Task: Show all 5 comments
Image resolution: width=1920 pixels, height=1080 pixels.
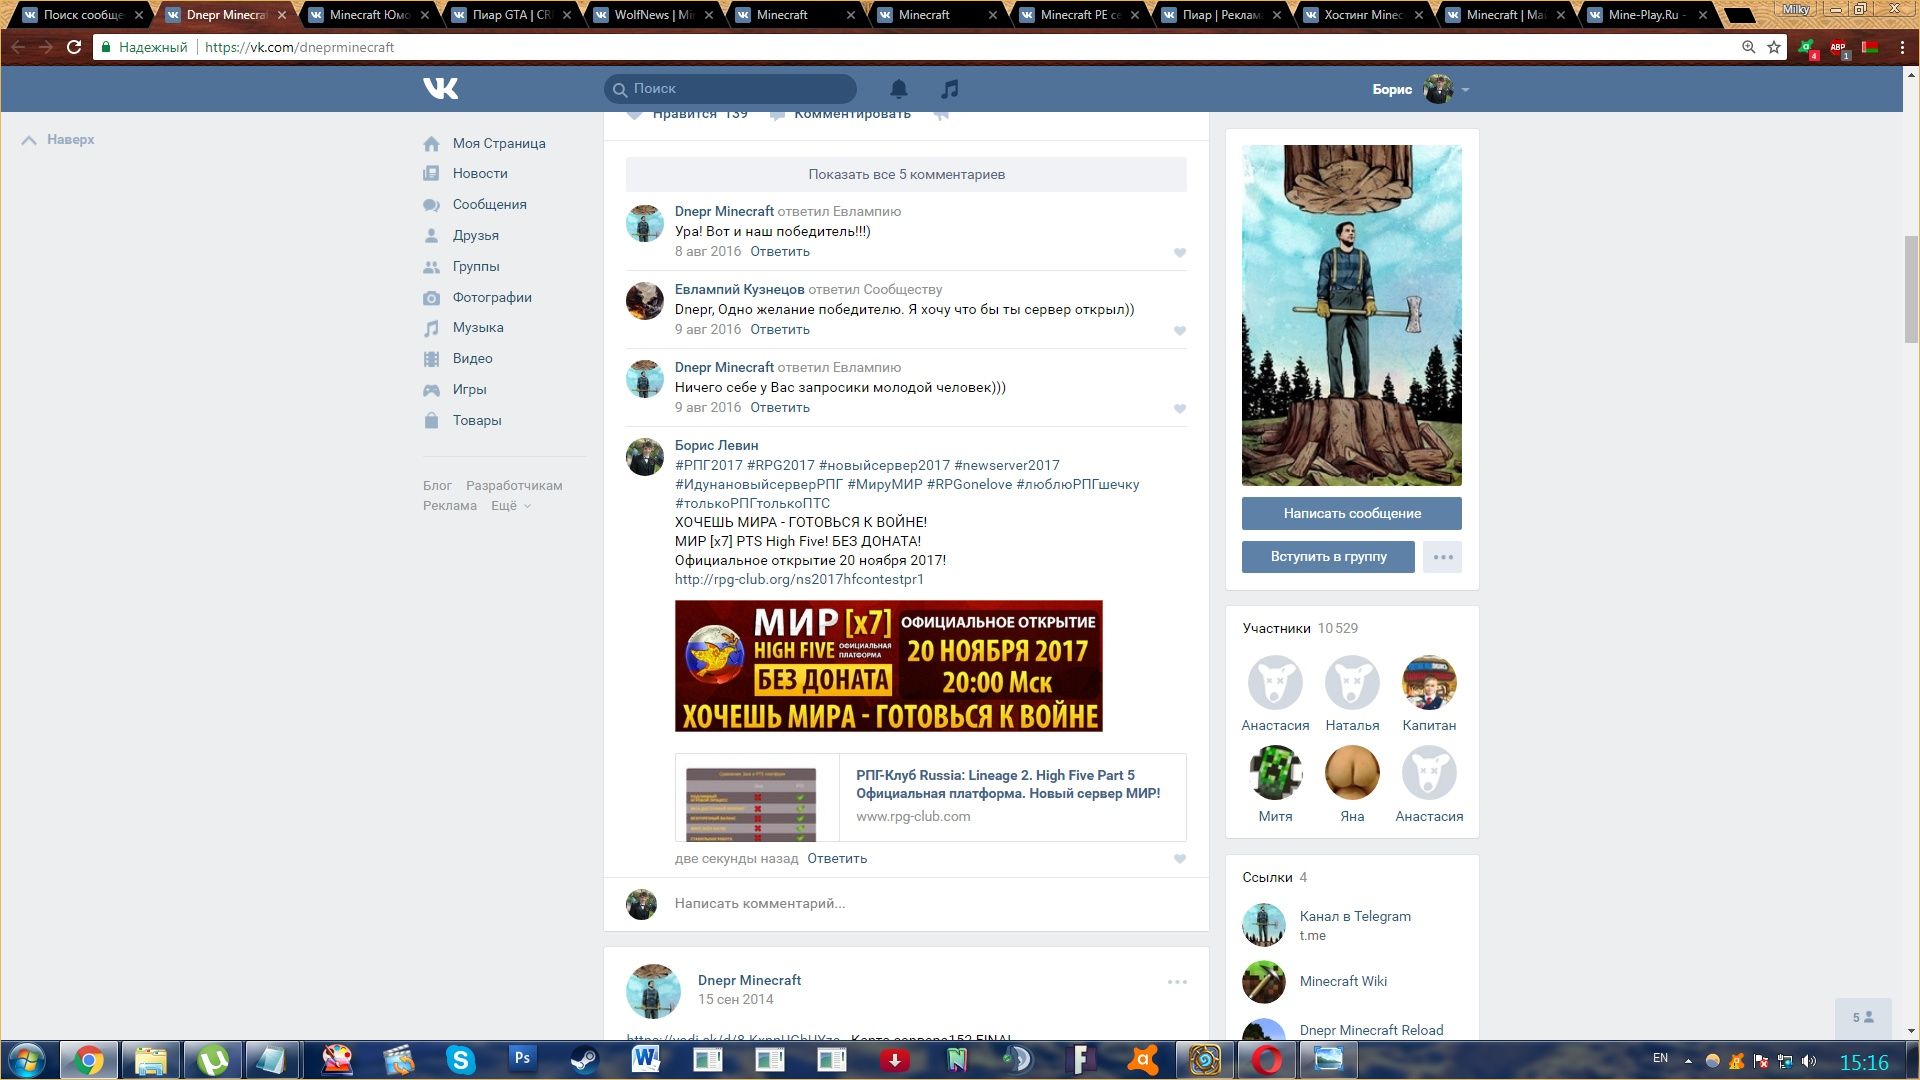Action: click(x=906, y=174)
